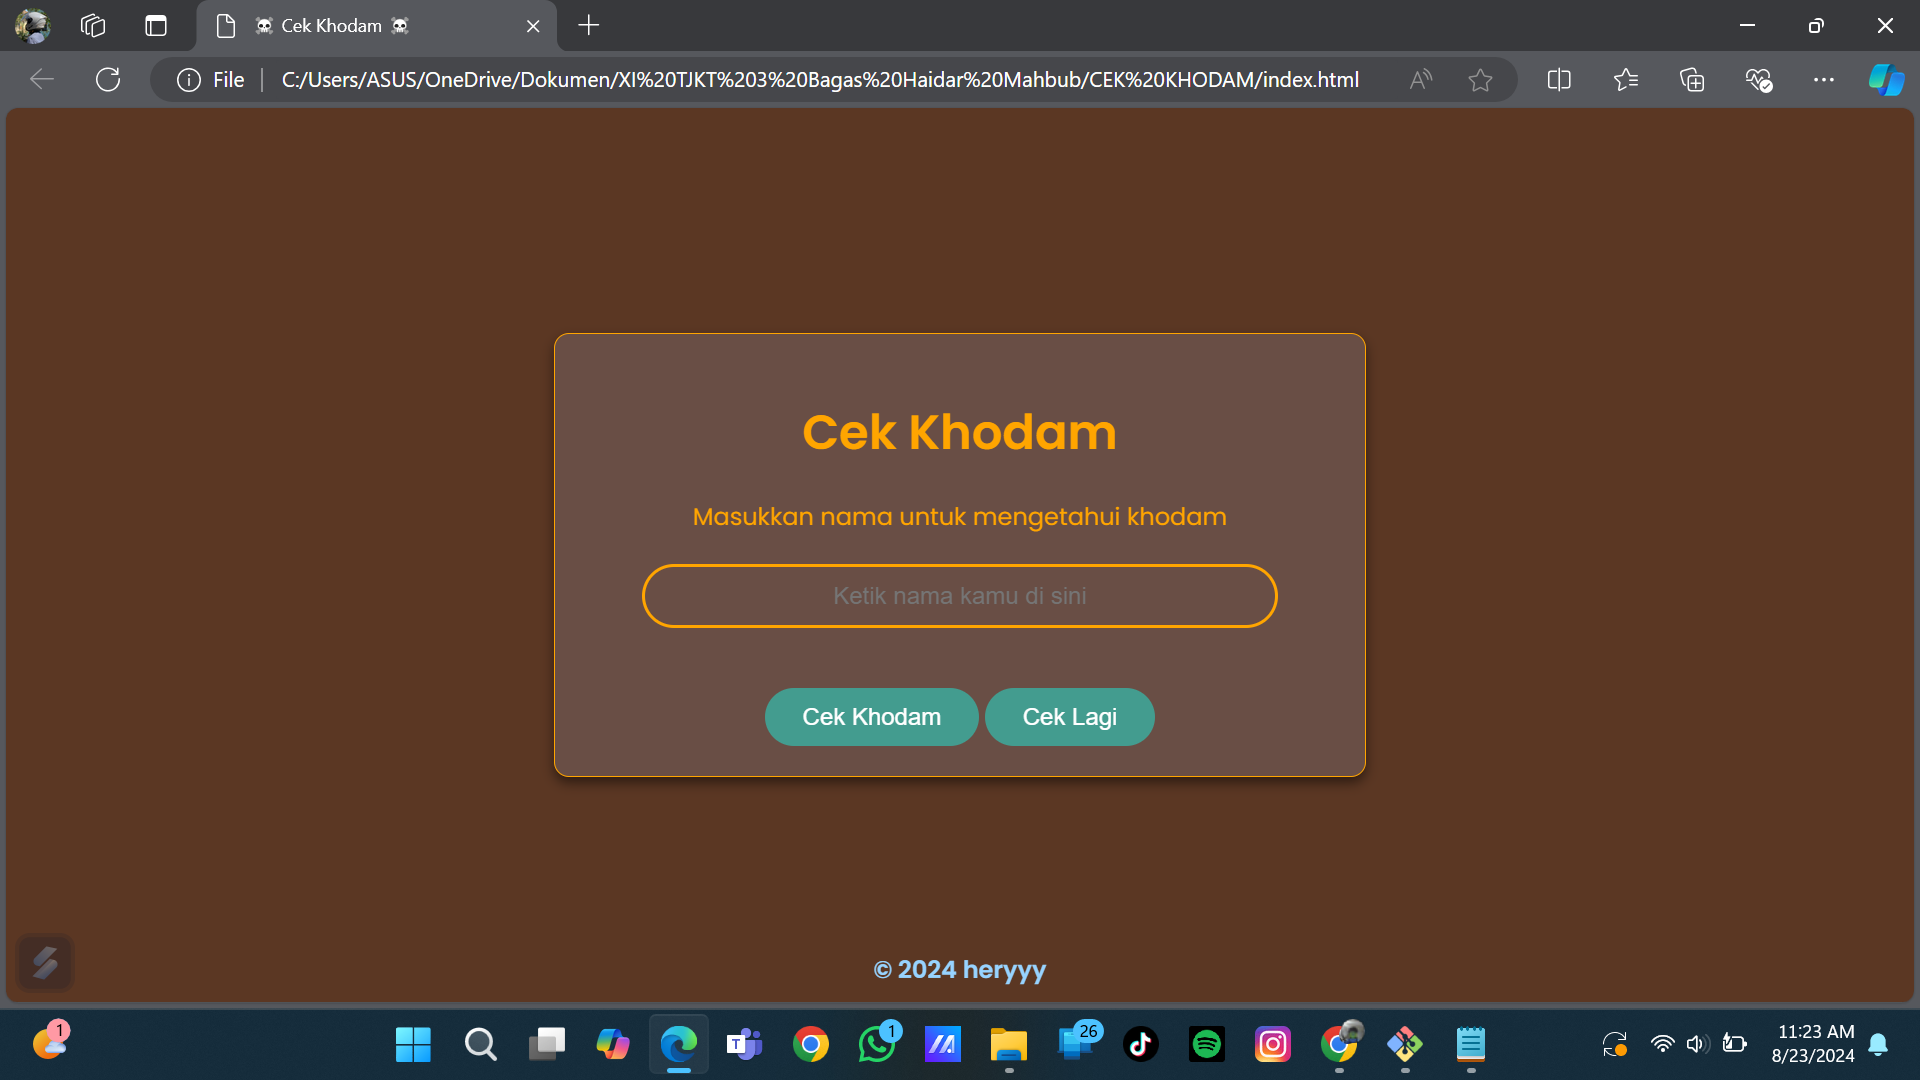Add page to favorites star icon
This screenshot has width=1920, height=1080.
pos(1480,80)
